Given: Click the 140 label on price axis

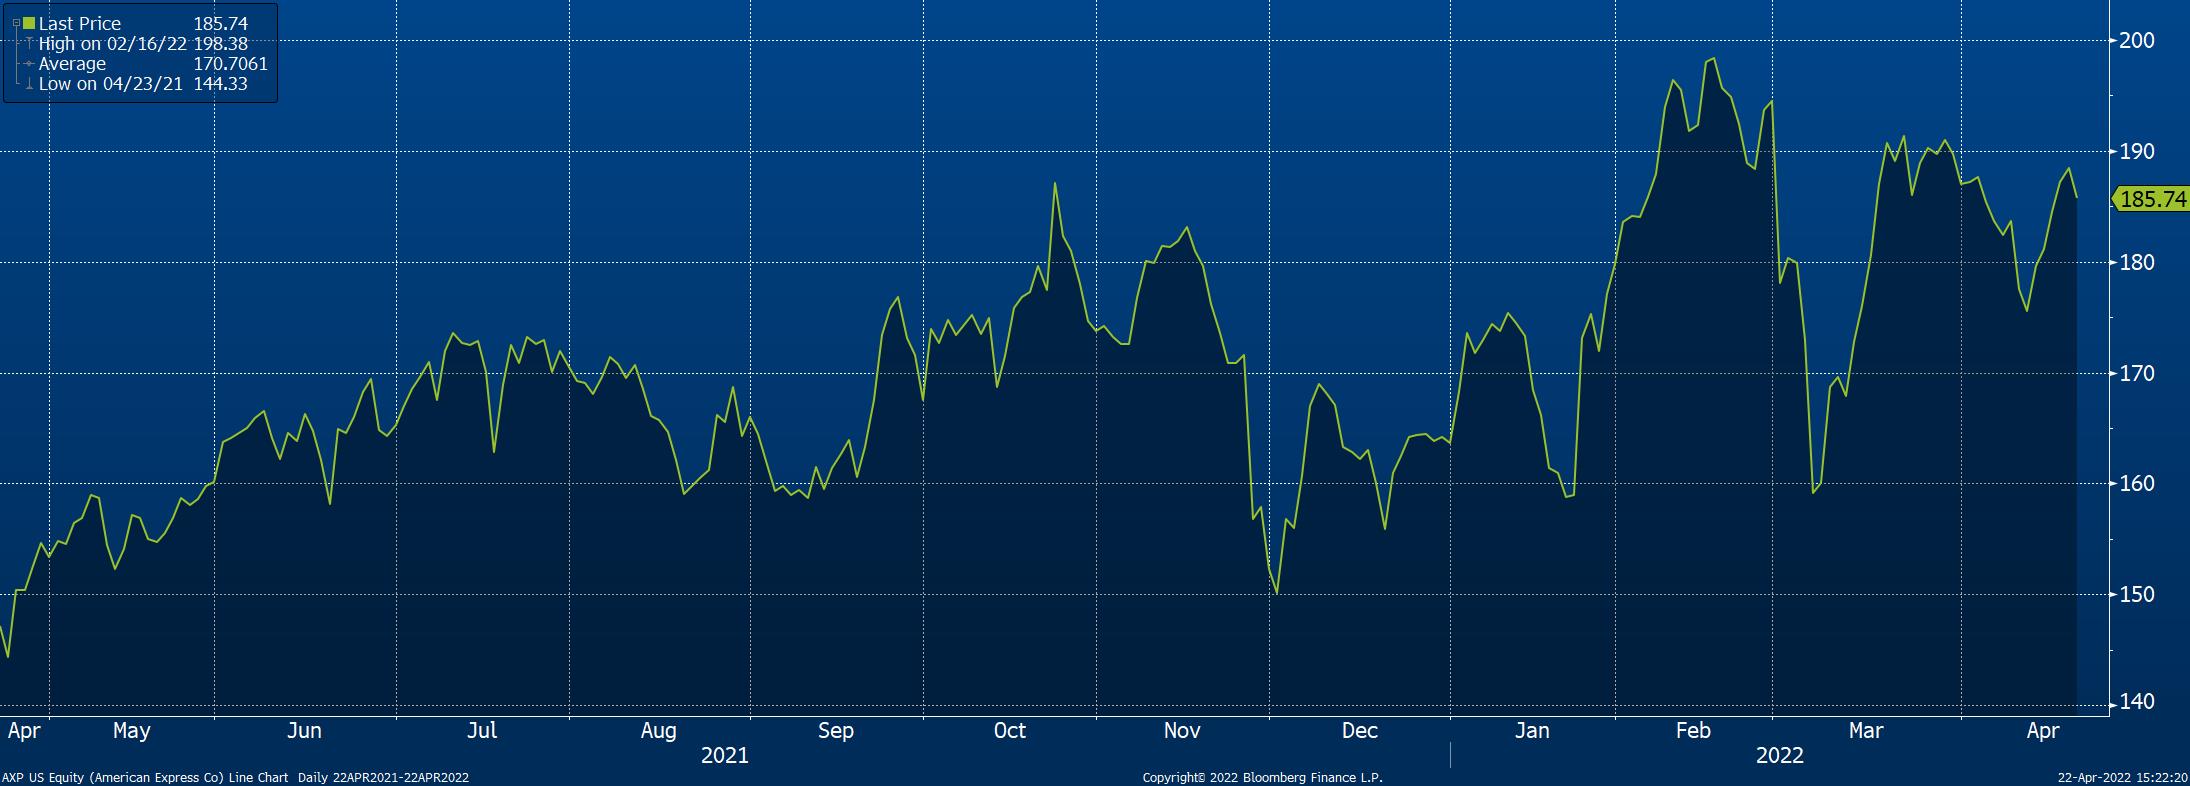Looking at the screenshot, I should pyautogui.click(x=2139, y=703).
